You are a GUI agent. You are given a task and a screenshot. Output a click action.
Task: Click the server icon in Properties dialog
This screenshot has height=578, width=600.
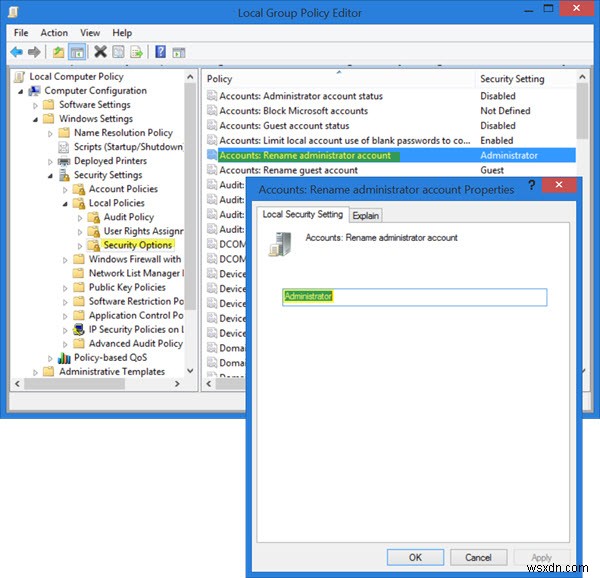(x=280, y=244)
